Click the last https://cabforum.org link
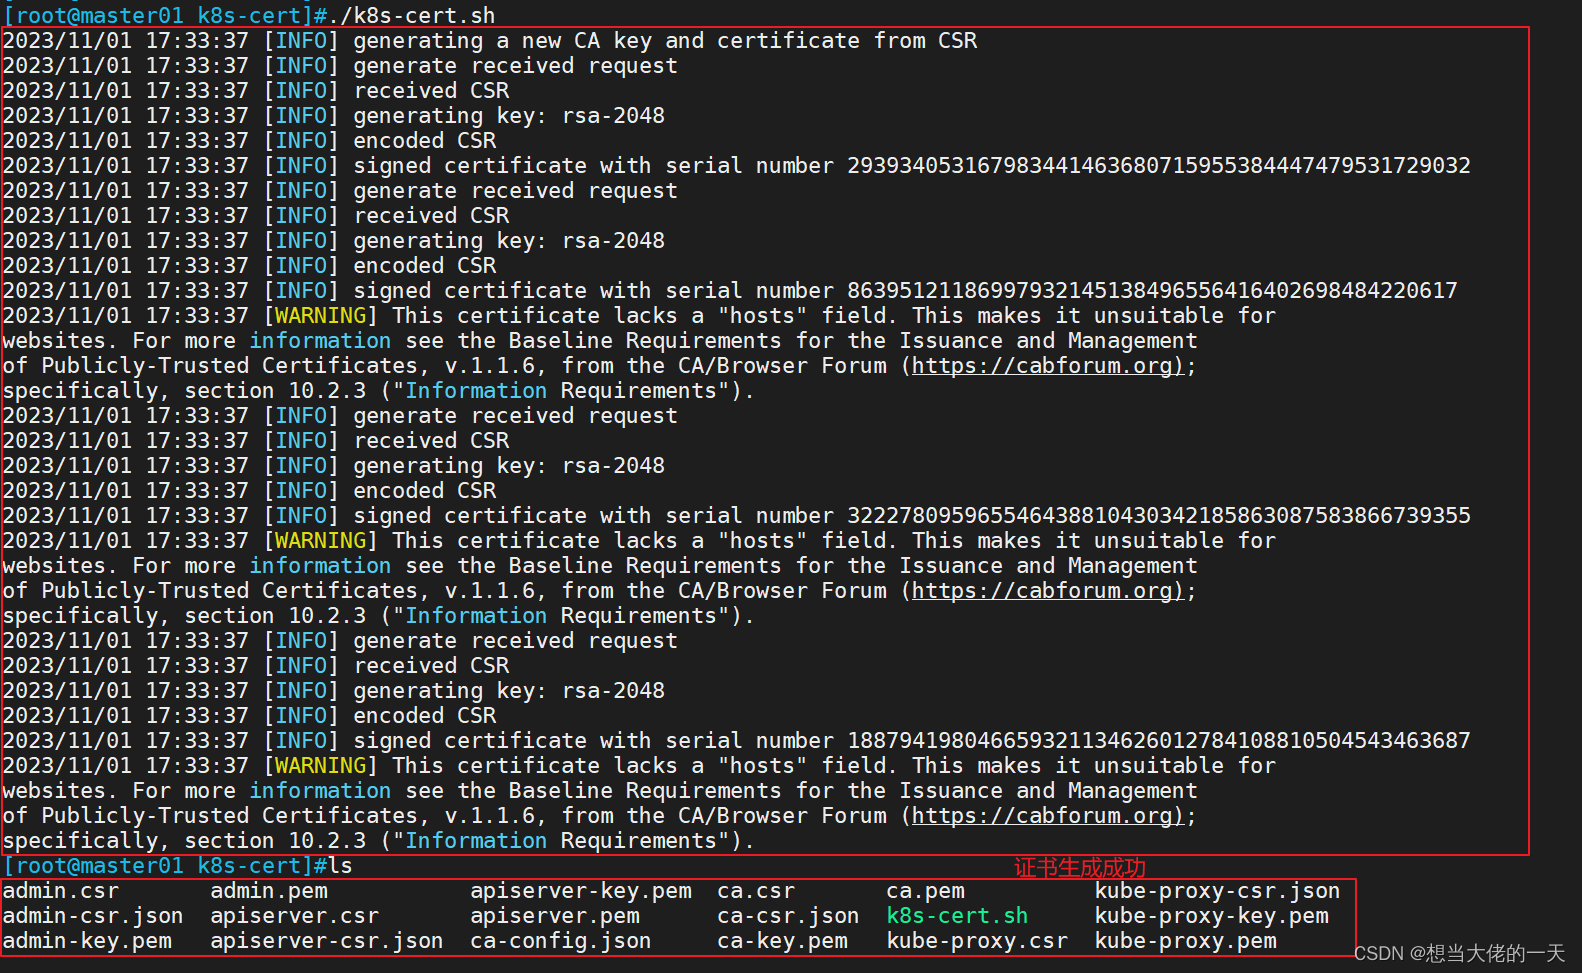 (1047, 816)
